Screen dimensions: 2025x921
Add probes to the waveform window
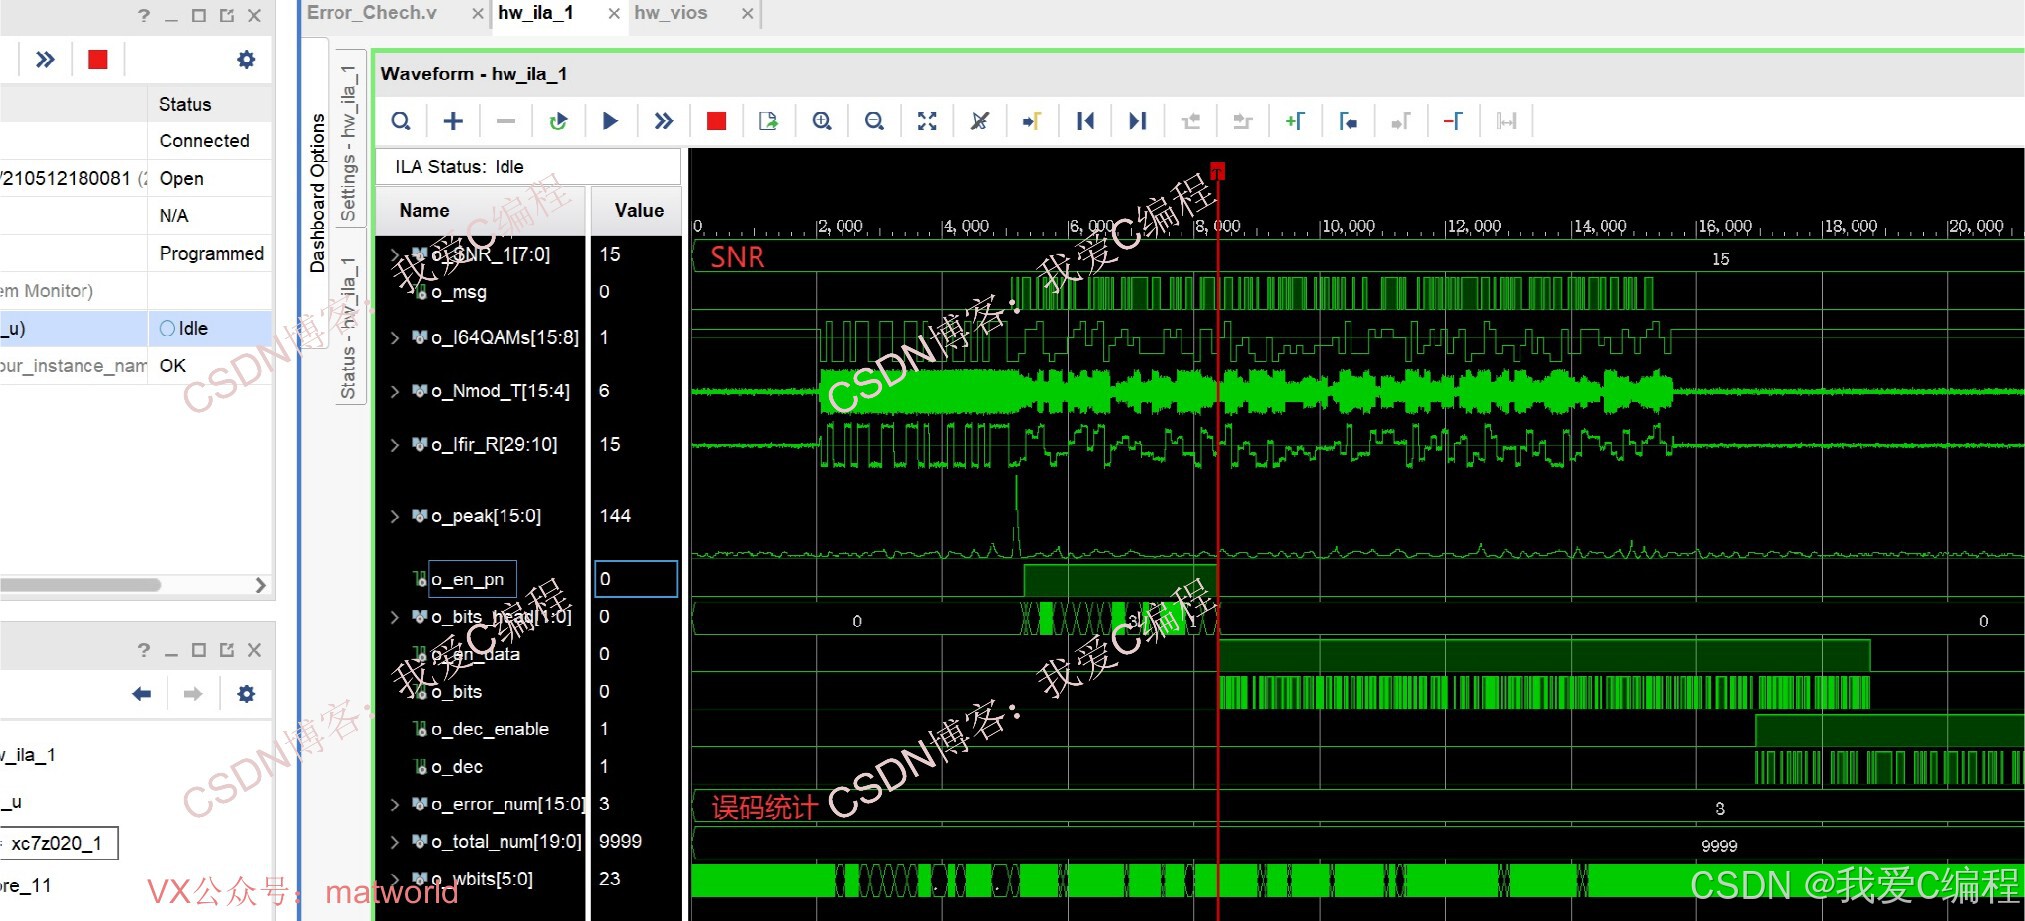pos(452,120)
